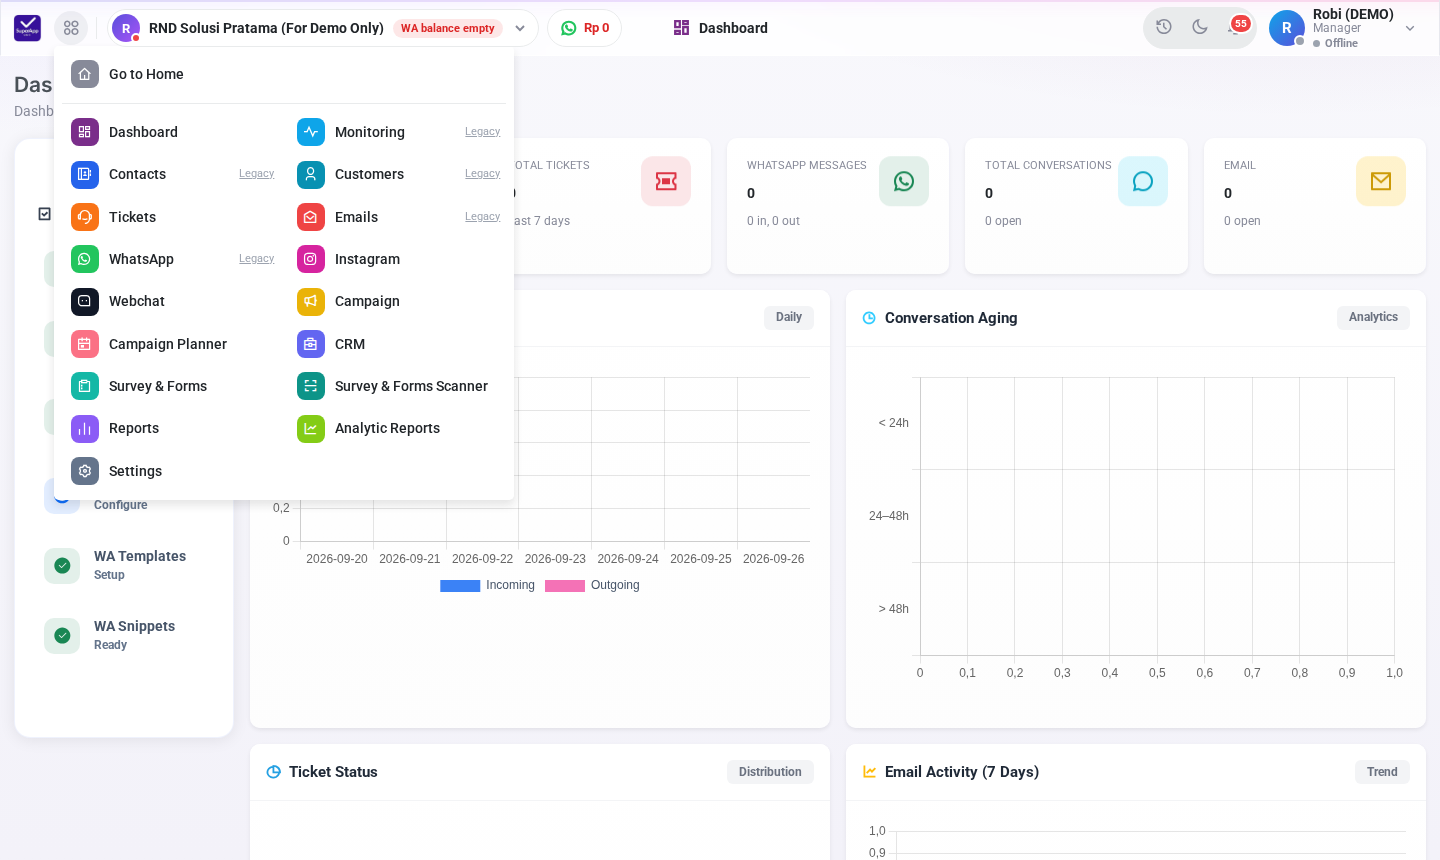Click the Instagram icon

pyautogui.click(x=311, y=259)
